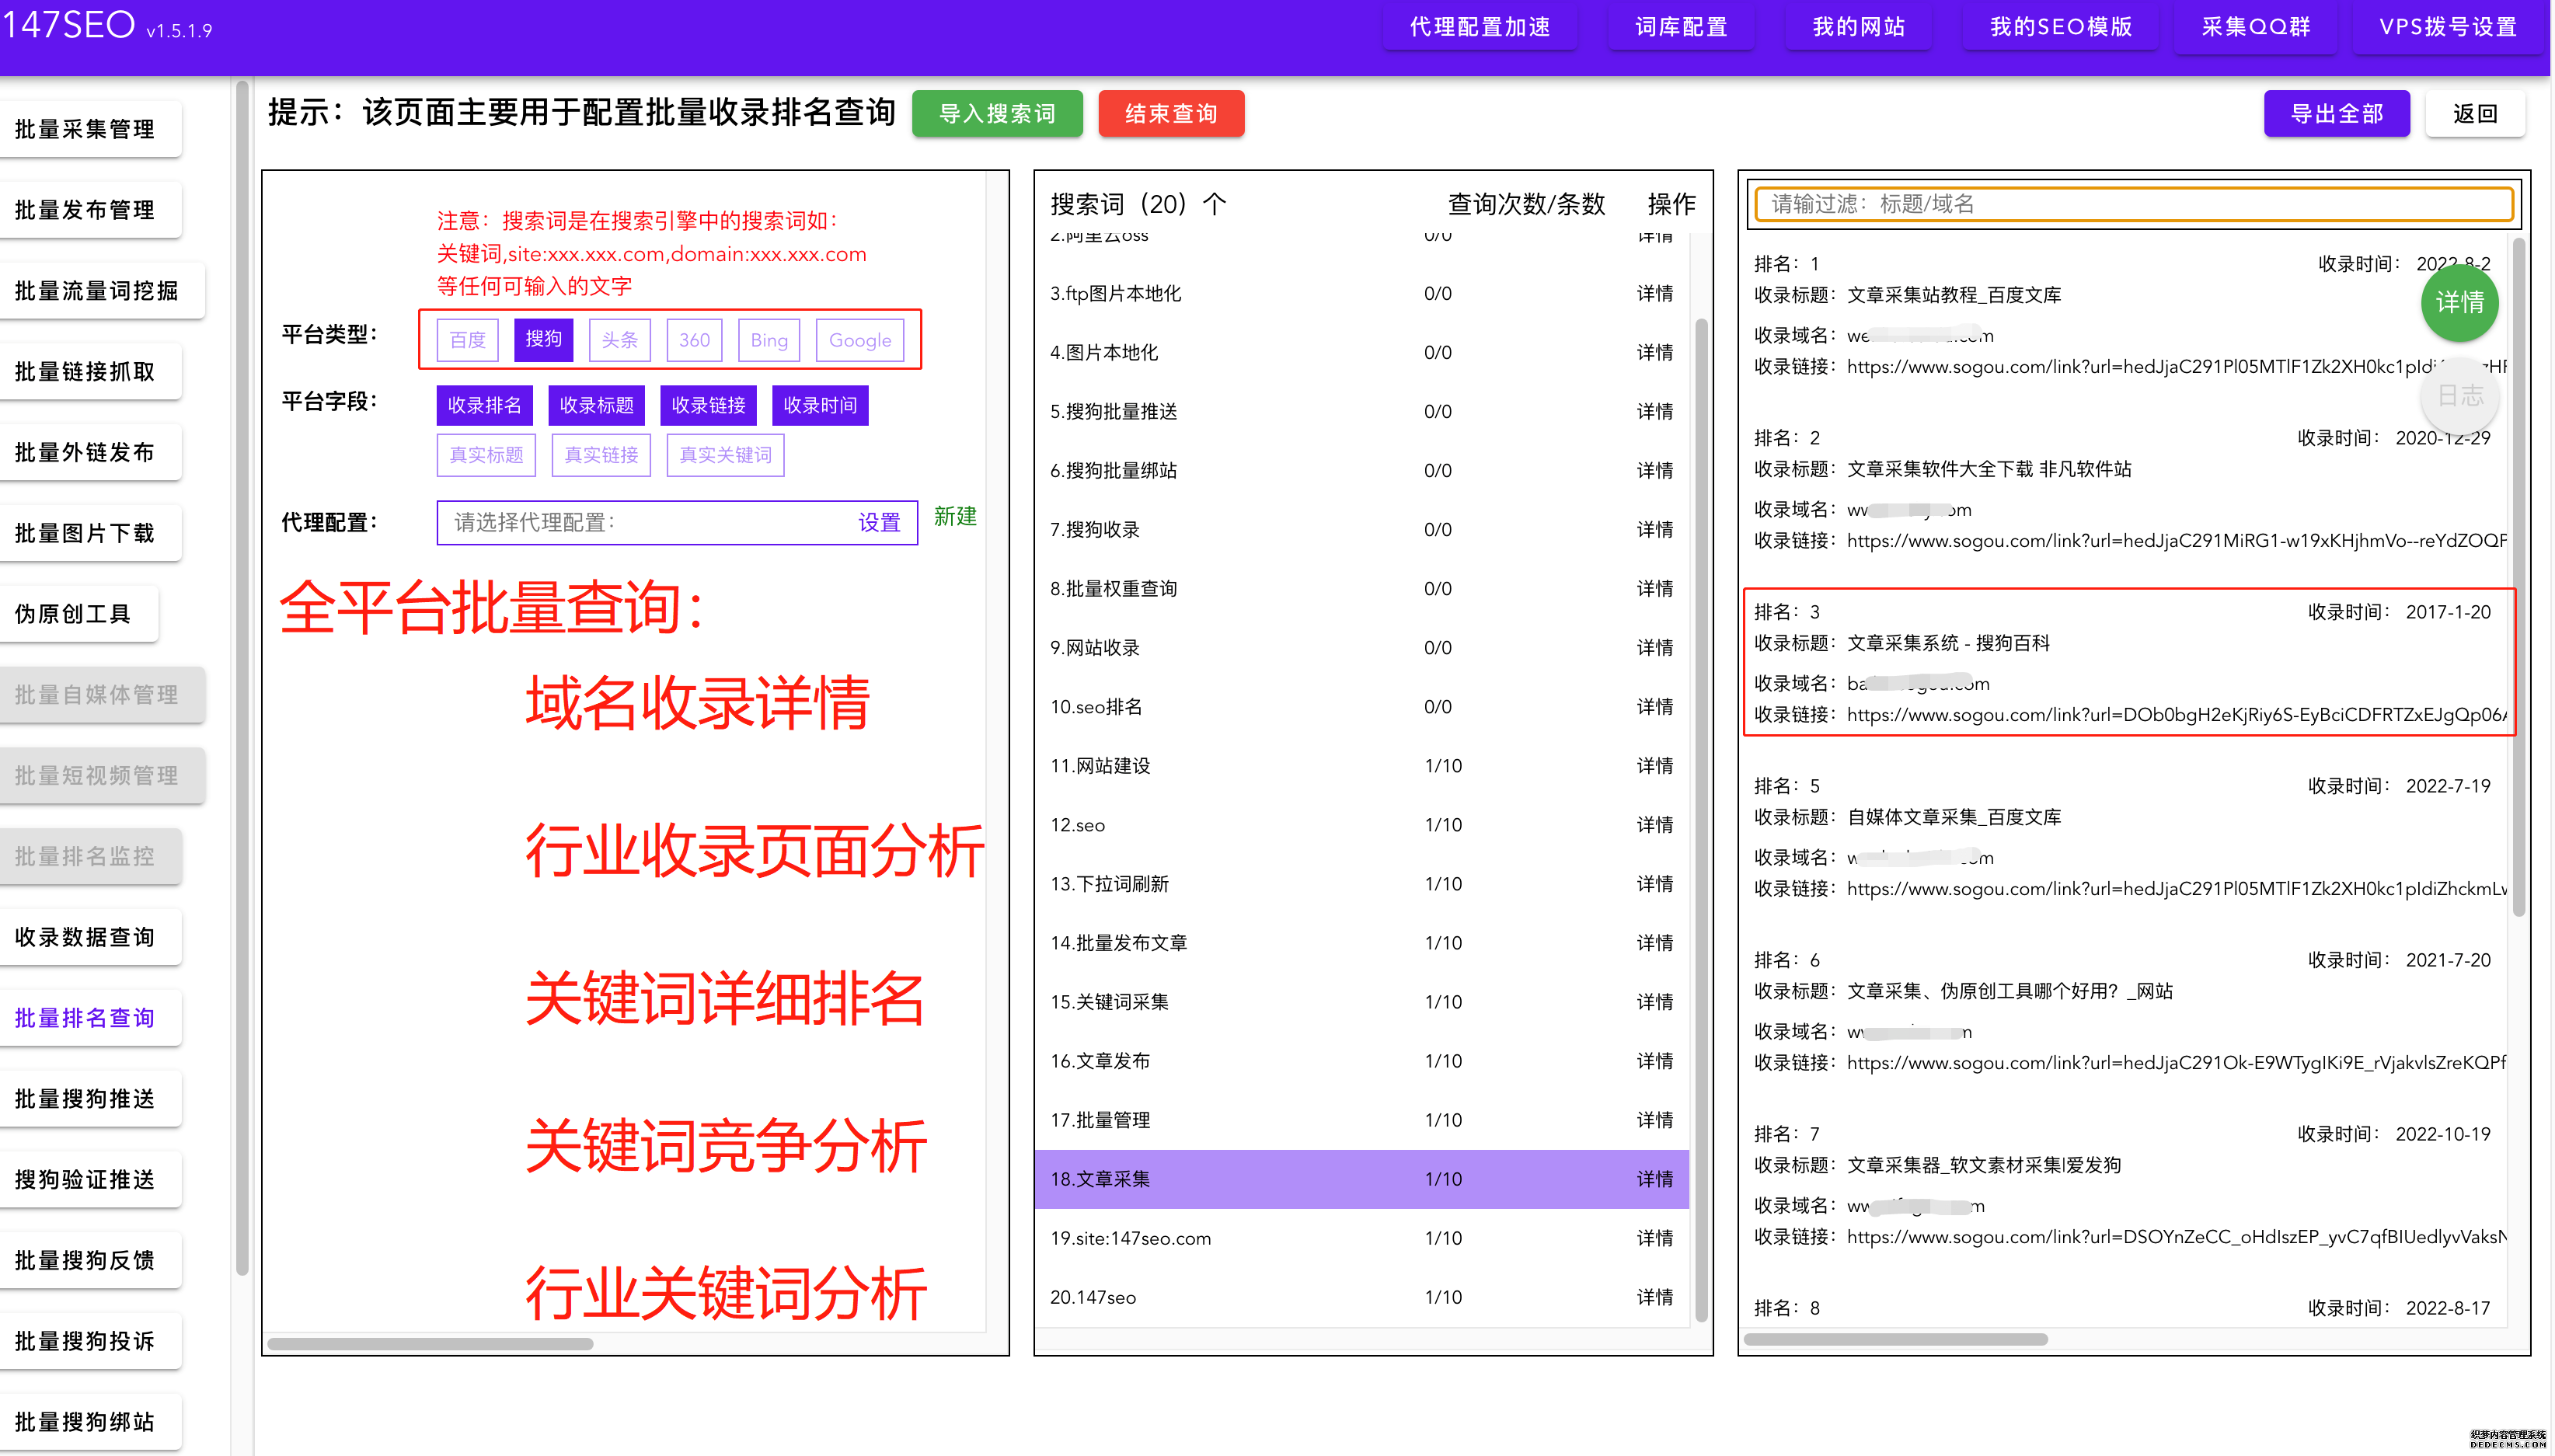Open 批量图片下载 sidebar item

[x=90, y=533]
